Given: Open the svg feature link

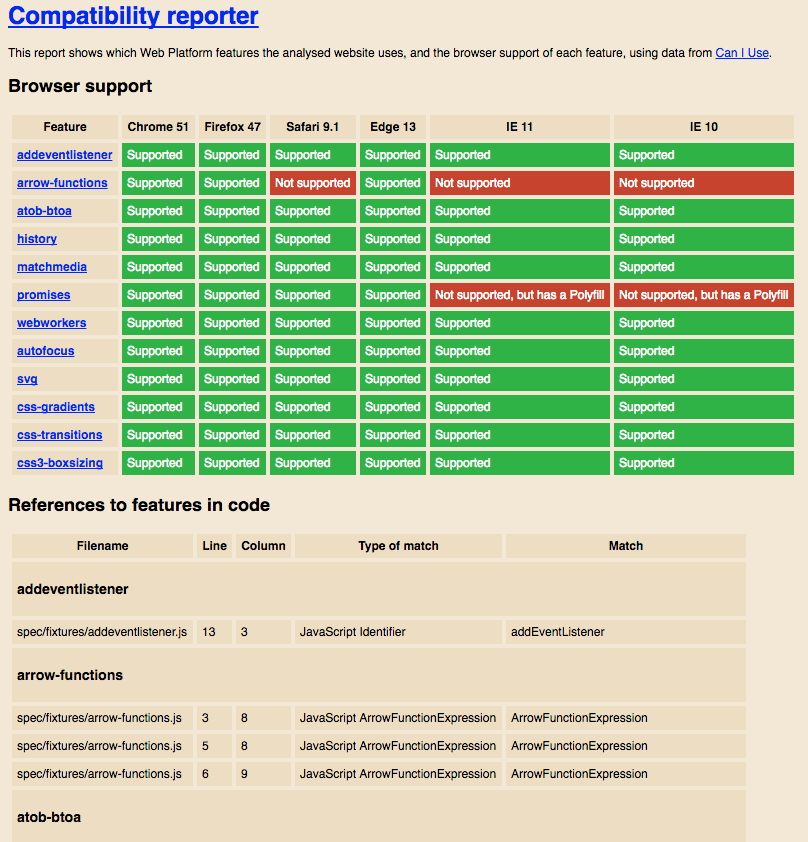Looking at the screenshot, I should tap(26, 379).
